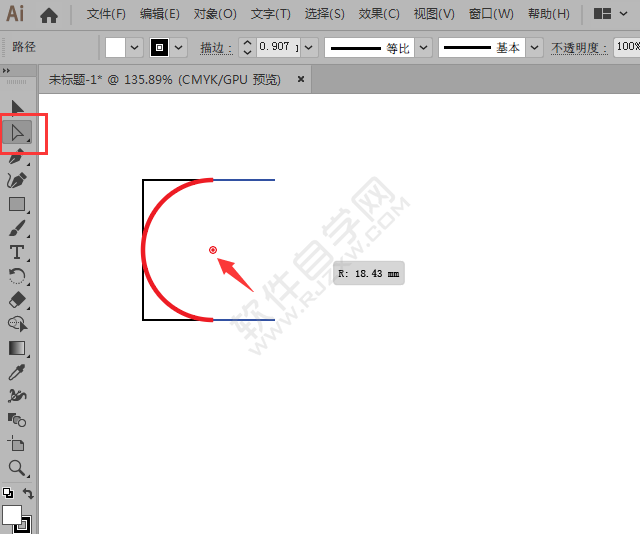Click the 不透明度 opacity link

pyautogui.click(x=578, y=47)
